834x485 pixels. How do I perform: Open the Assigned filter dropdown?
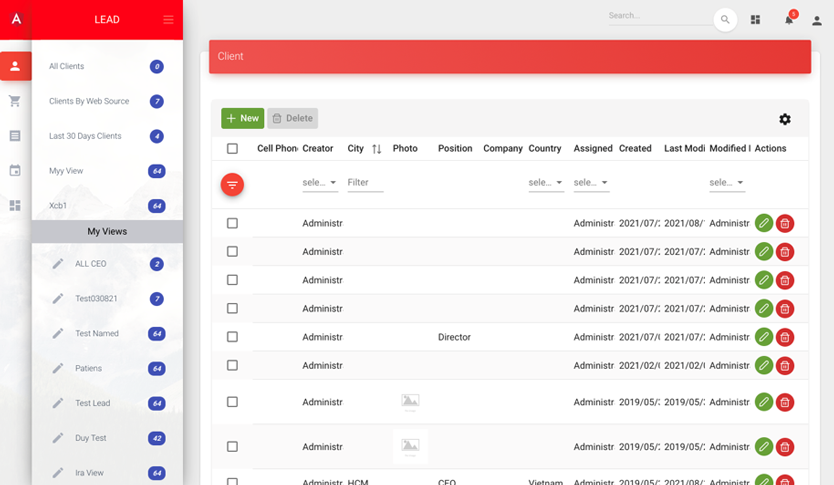[591, 183]
